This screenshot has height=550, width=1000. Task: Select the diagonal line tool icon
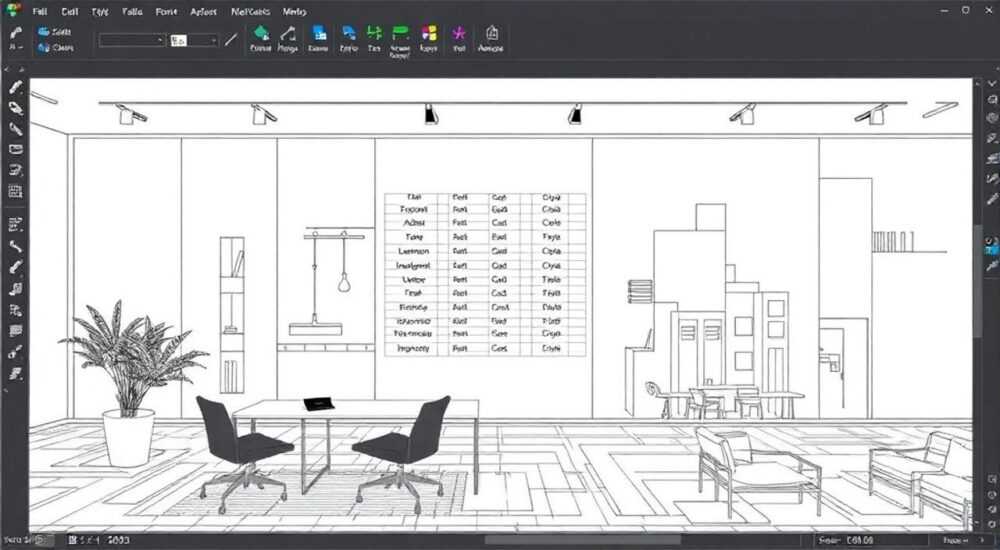231,40
